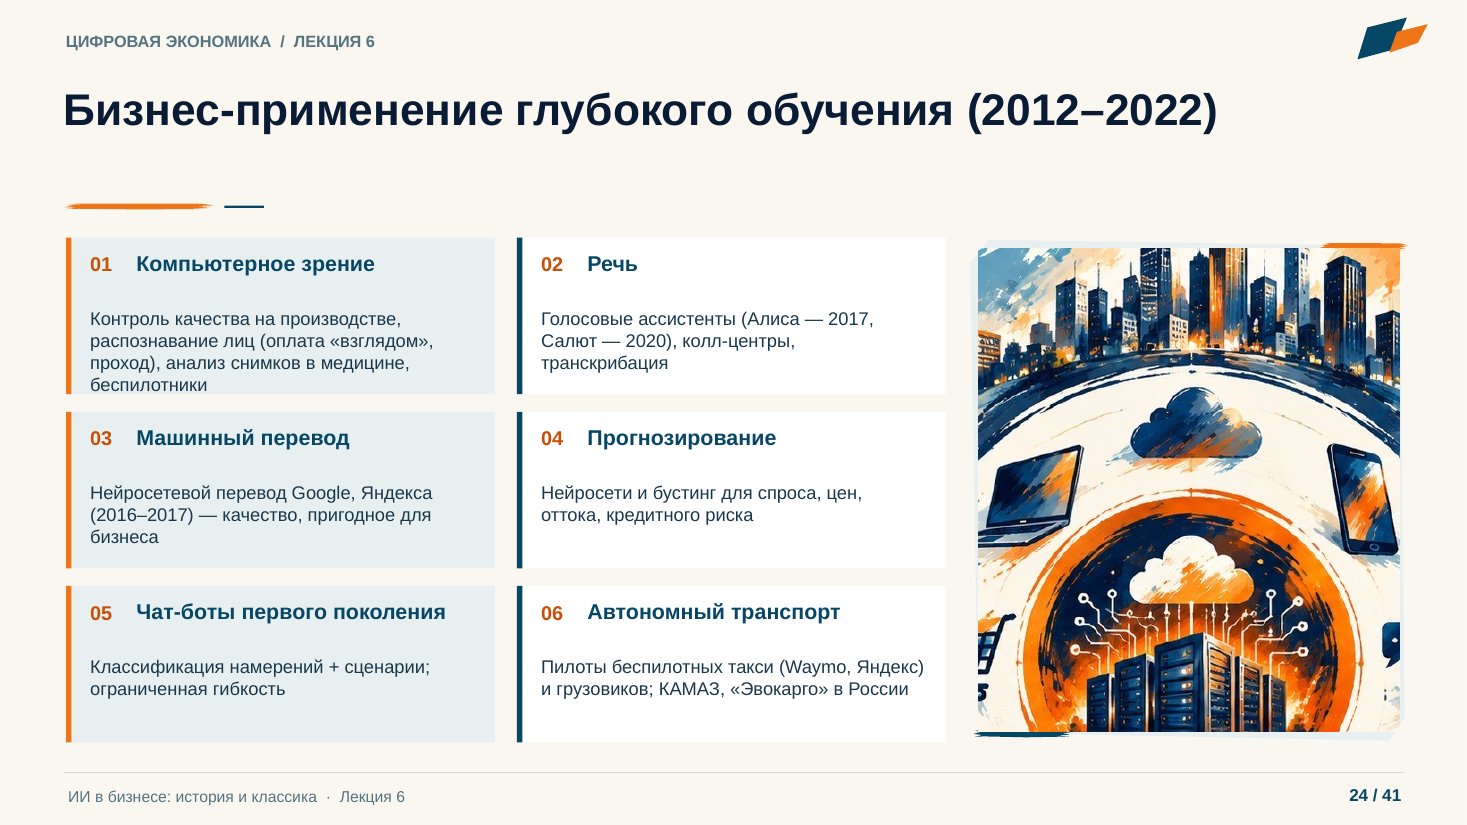Screen dimensions: 1467x825
Task: Click the blue-orange logo in the top corner
Action: [x=1391, y=38]
